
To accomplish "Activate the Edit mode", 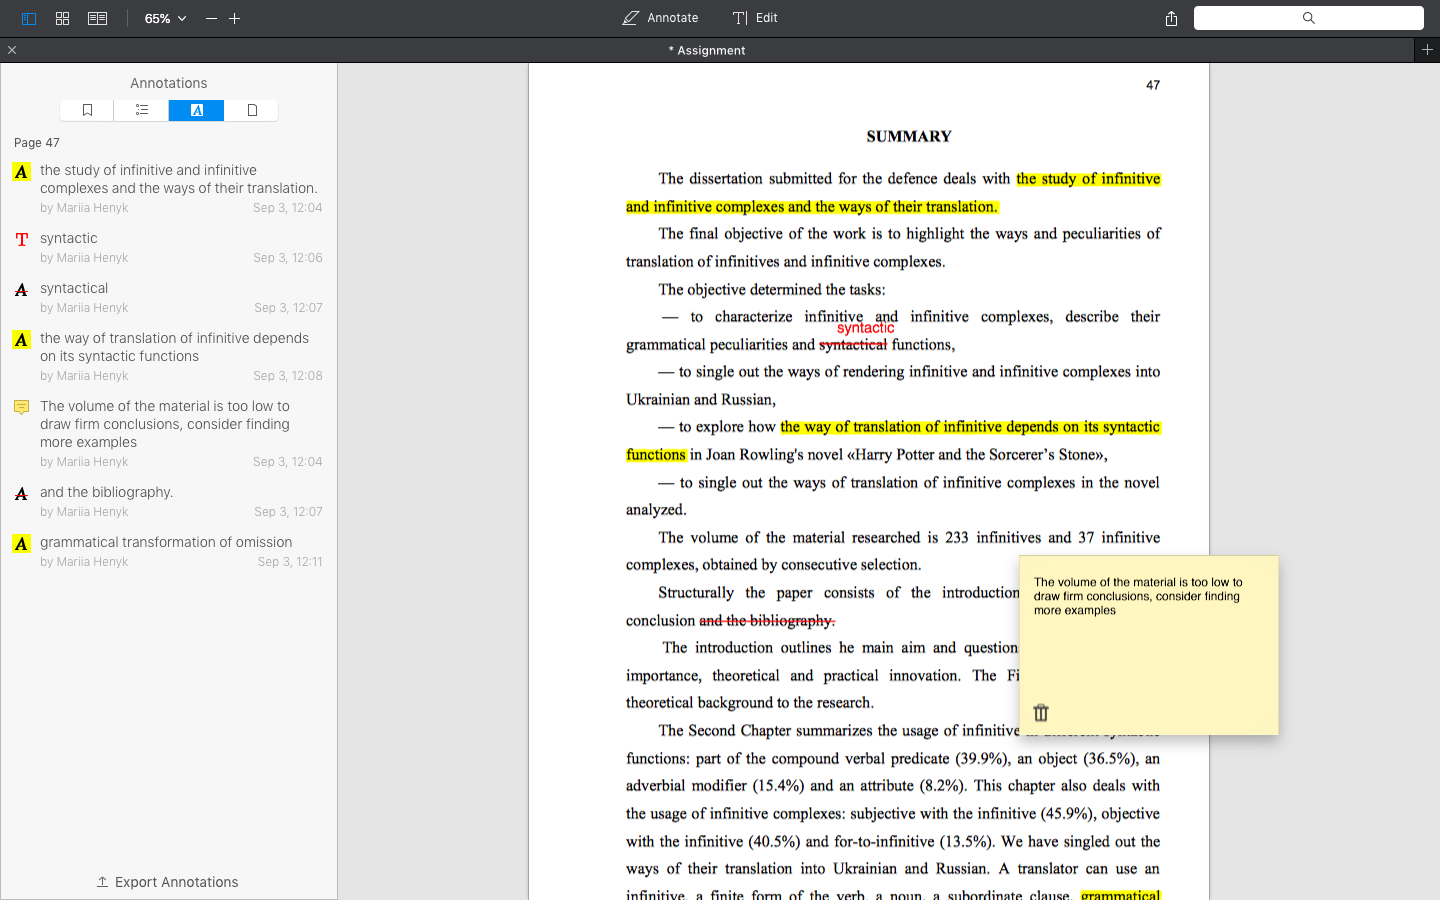I will 755,18.
